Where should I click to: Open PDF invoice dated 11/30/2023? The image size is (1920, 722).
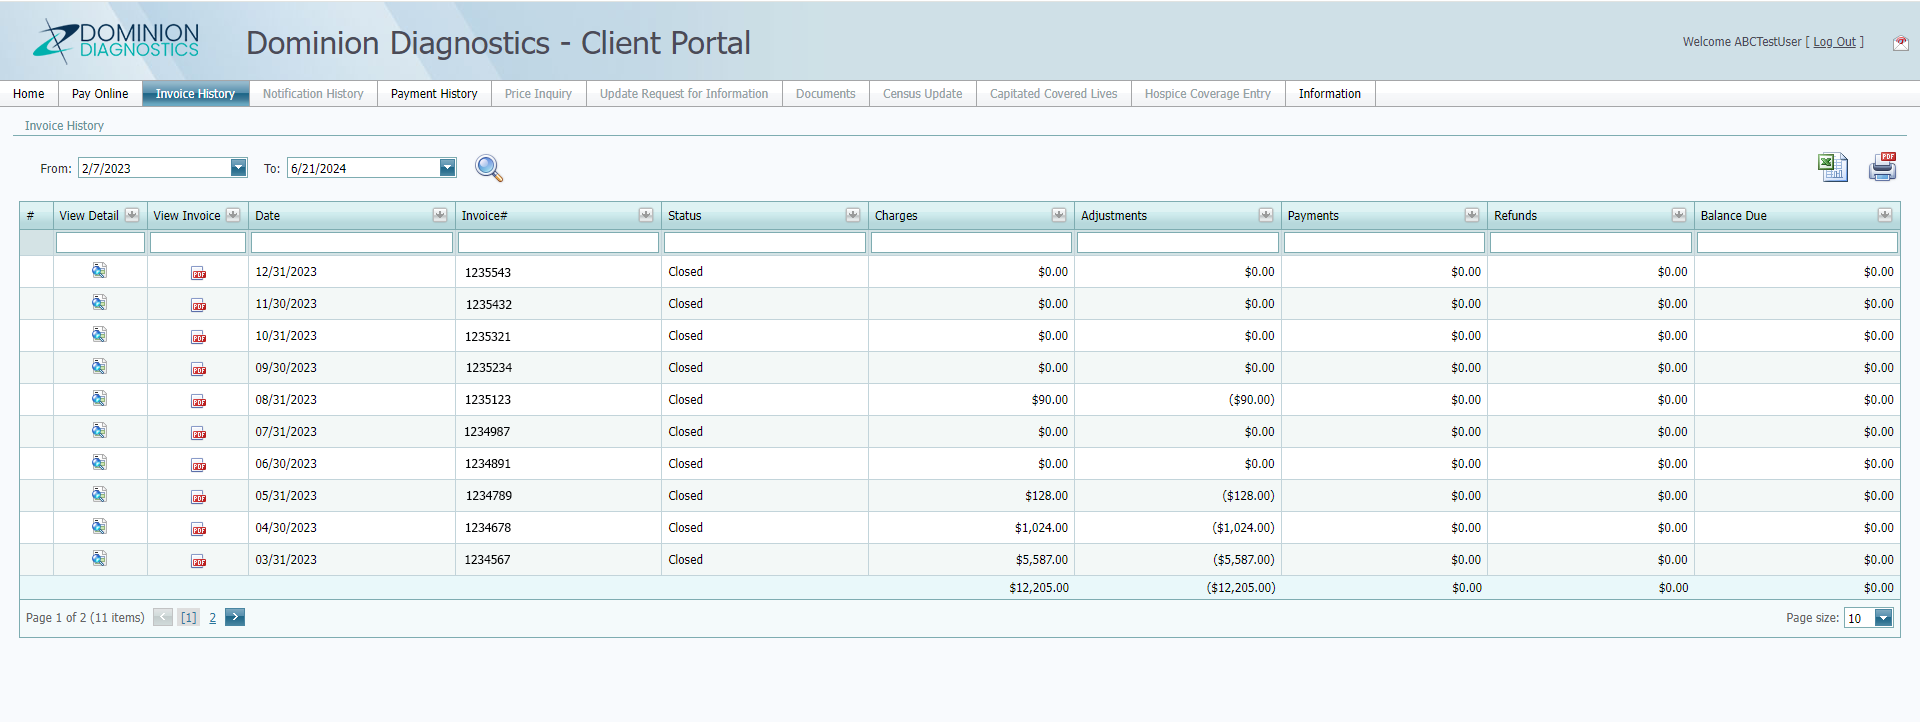(199, 305)
